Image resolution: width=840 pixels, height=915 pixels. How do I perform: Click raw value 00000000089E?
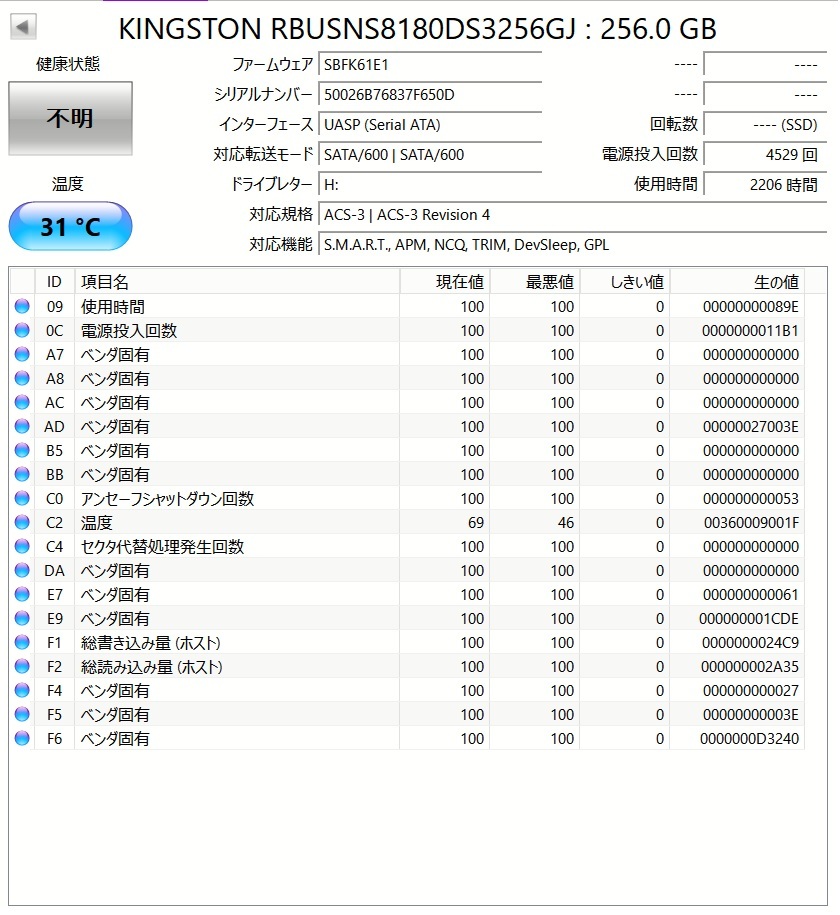[751, 306]
